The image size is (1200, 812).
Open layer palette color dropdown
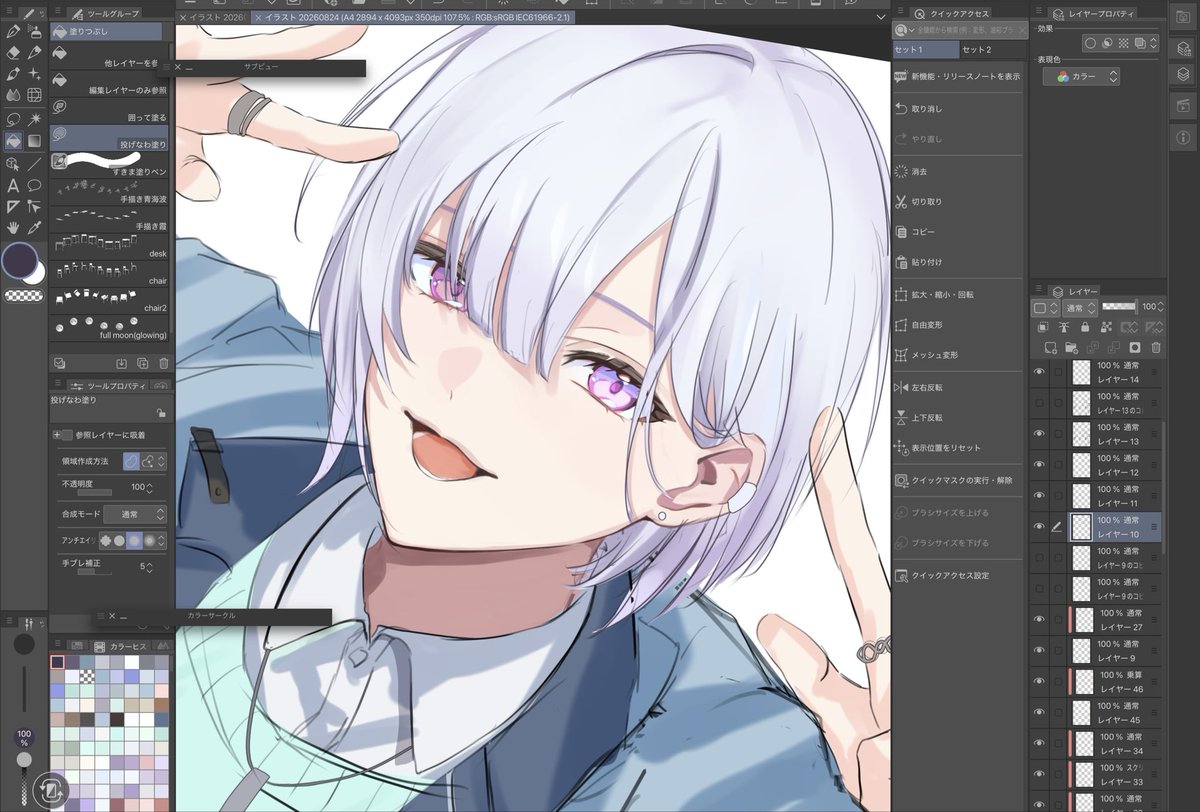[1044, 307]
